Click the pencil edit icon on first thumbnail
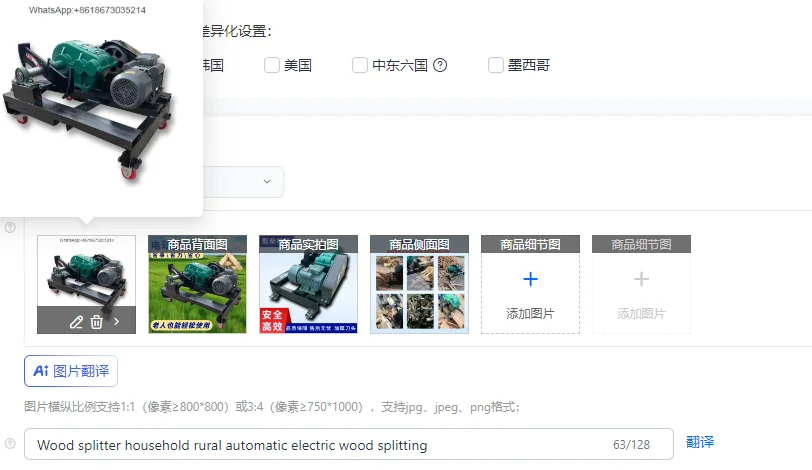This screenshot has height=470, width=812. [x=76, y=322]
